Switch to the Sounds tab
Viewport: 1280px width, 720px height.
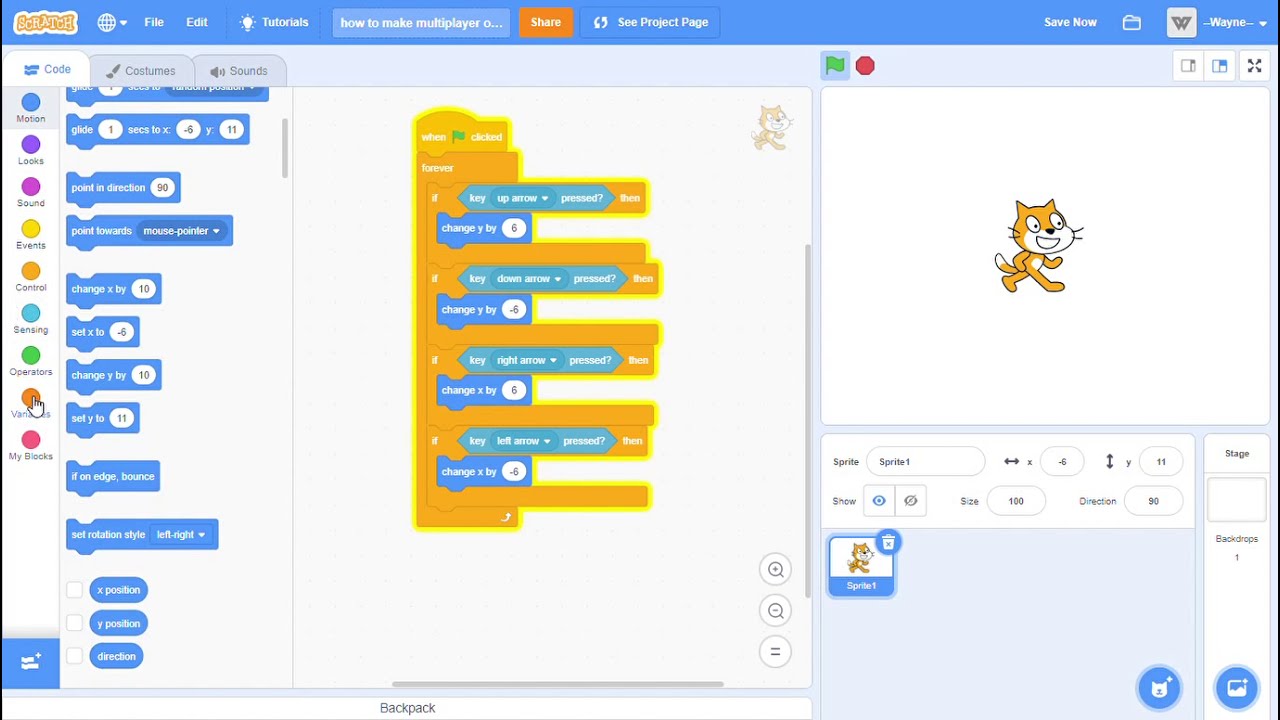[x=238, y=71]
